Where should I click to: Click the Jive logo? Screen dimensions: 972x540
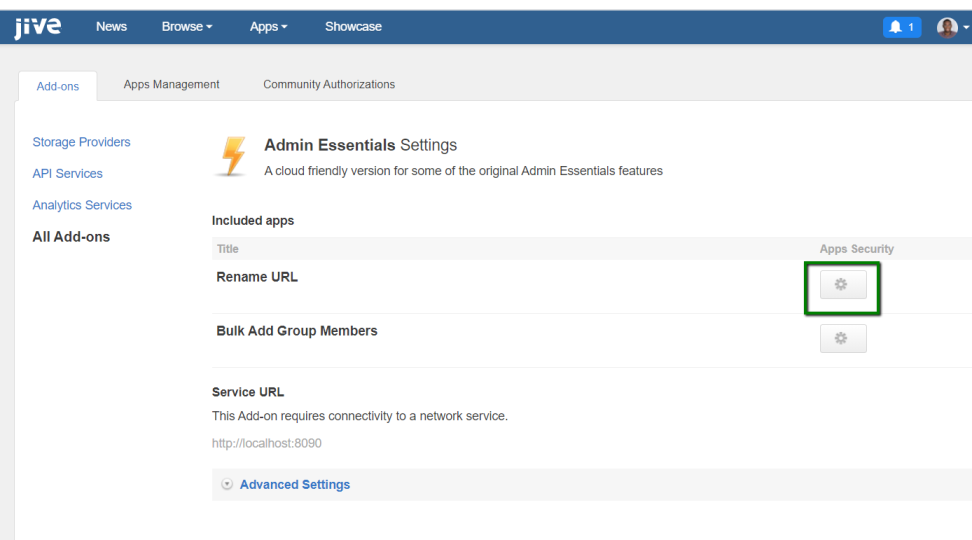(38, 27)
